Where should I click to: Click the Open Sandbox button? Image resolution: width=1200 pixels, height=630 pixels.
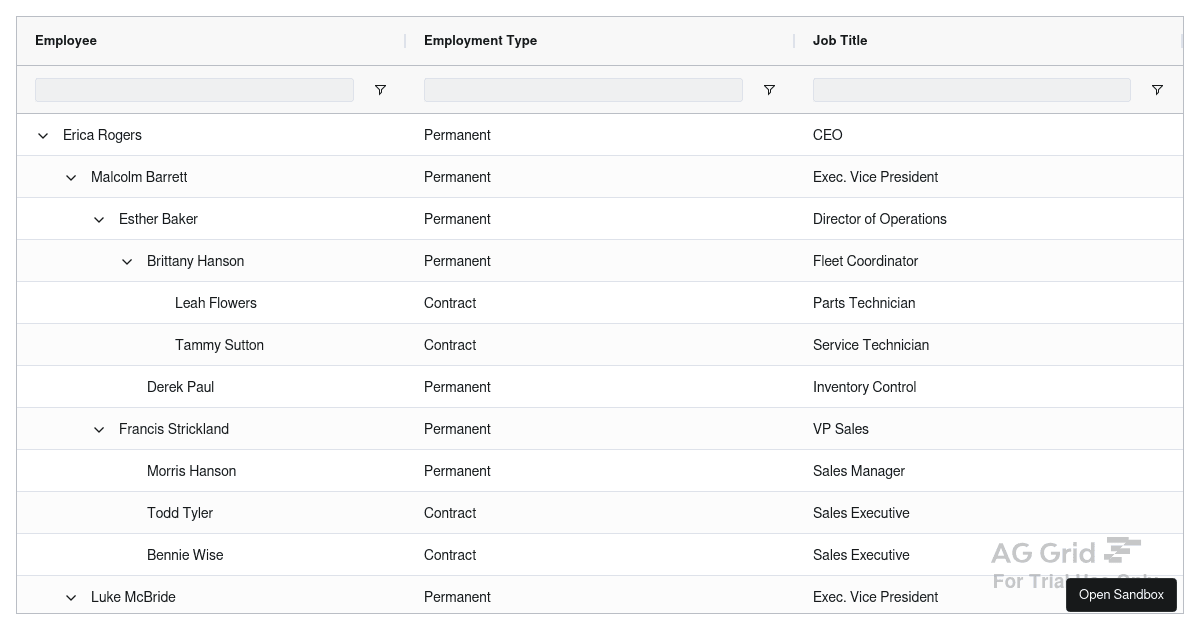[1121, 594]
